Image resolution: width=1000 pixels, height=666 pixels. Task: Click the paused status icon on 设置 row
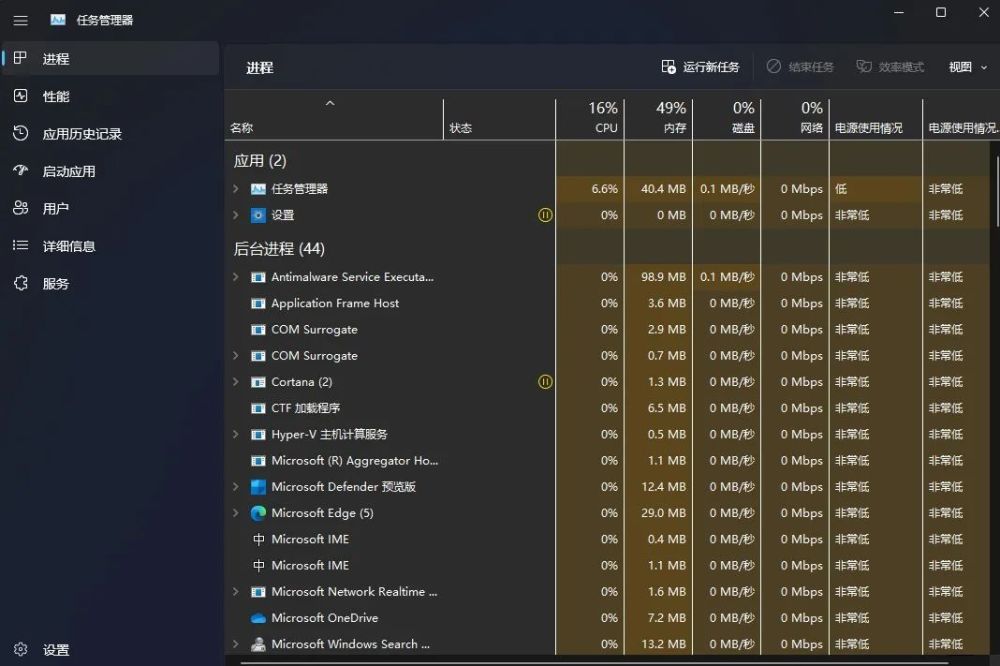(545, 215)
